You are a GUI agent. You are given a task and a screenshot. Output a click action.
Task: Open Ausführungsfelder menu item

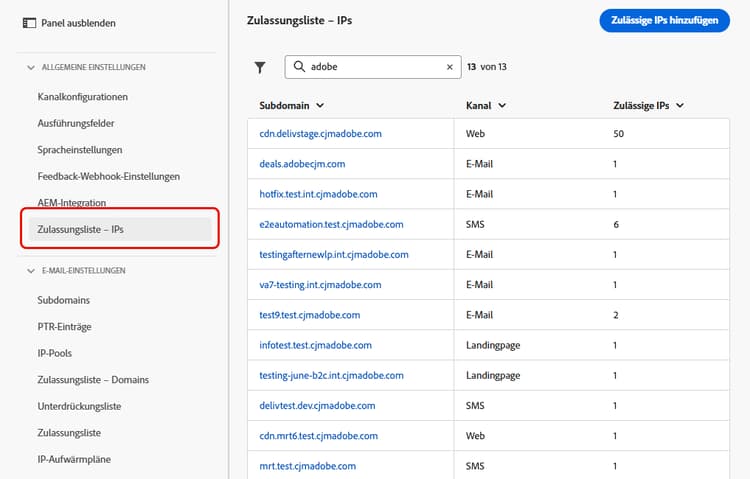pyautogui.click(x=76, y=123)
